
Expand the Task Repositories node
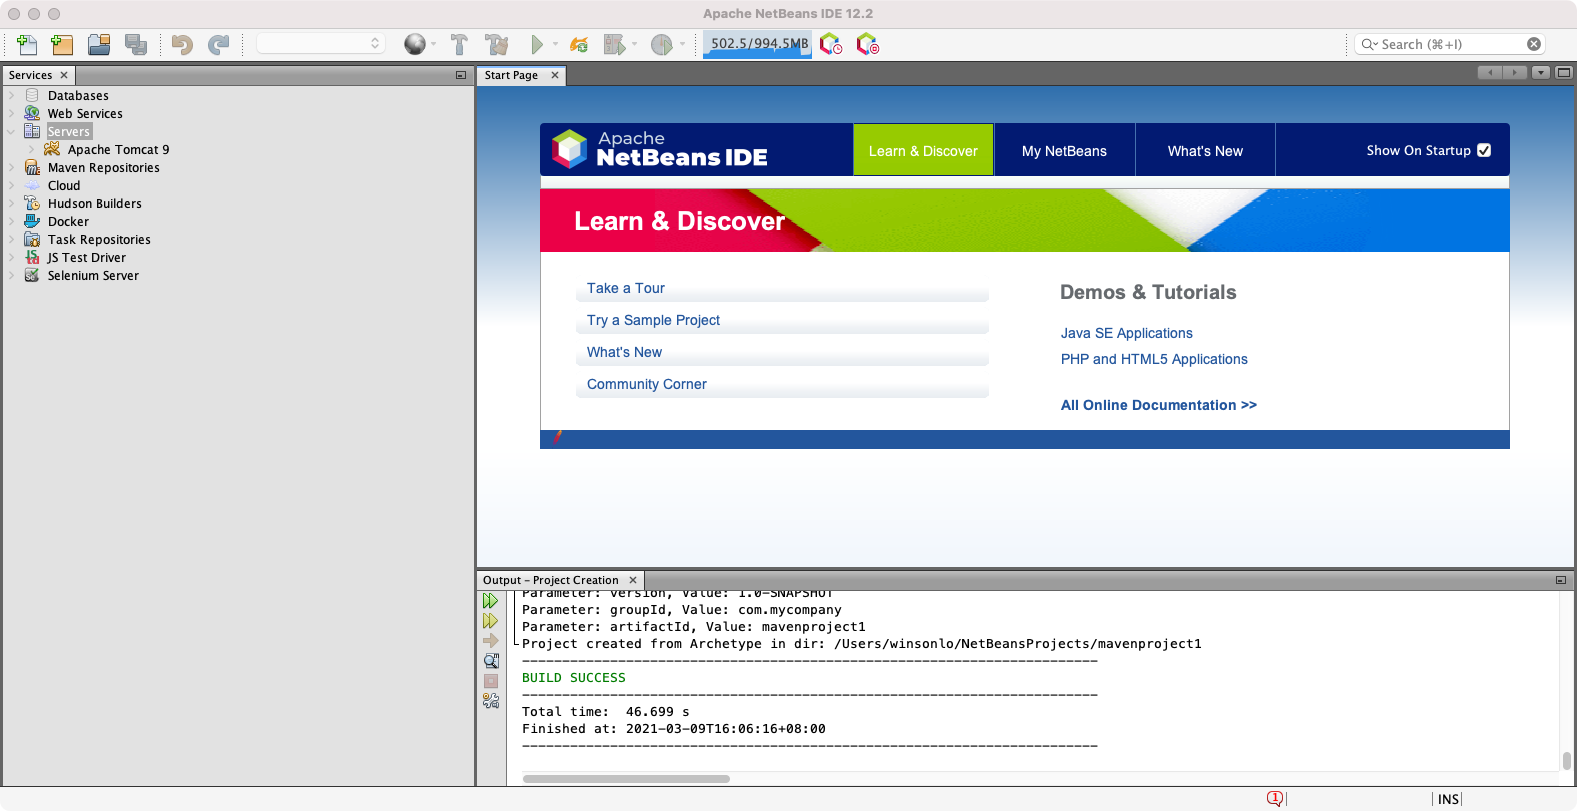(12, 240)
